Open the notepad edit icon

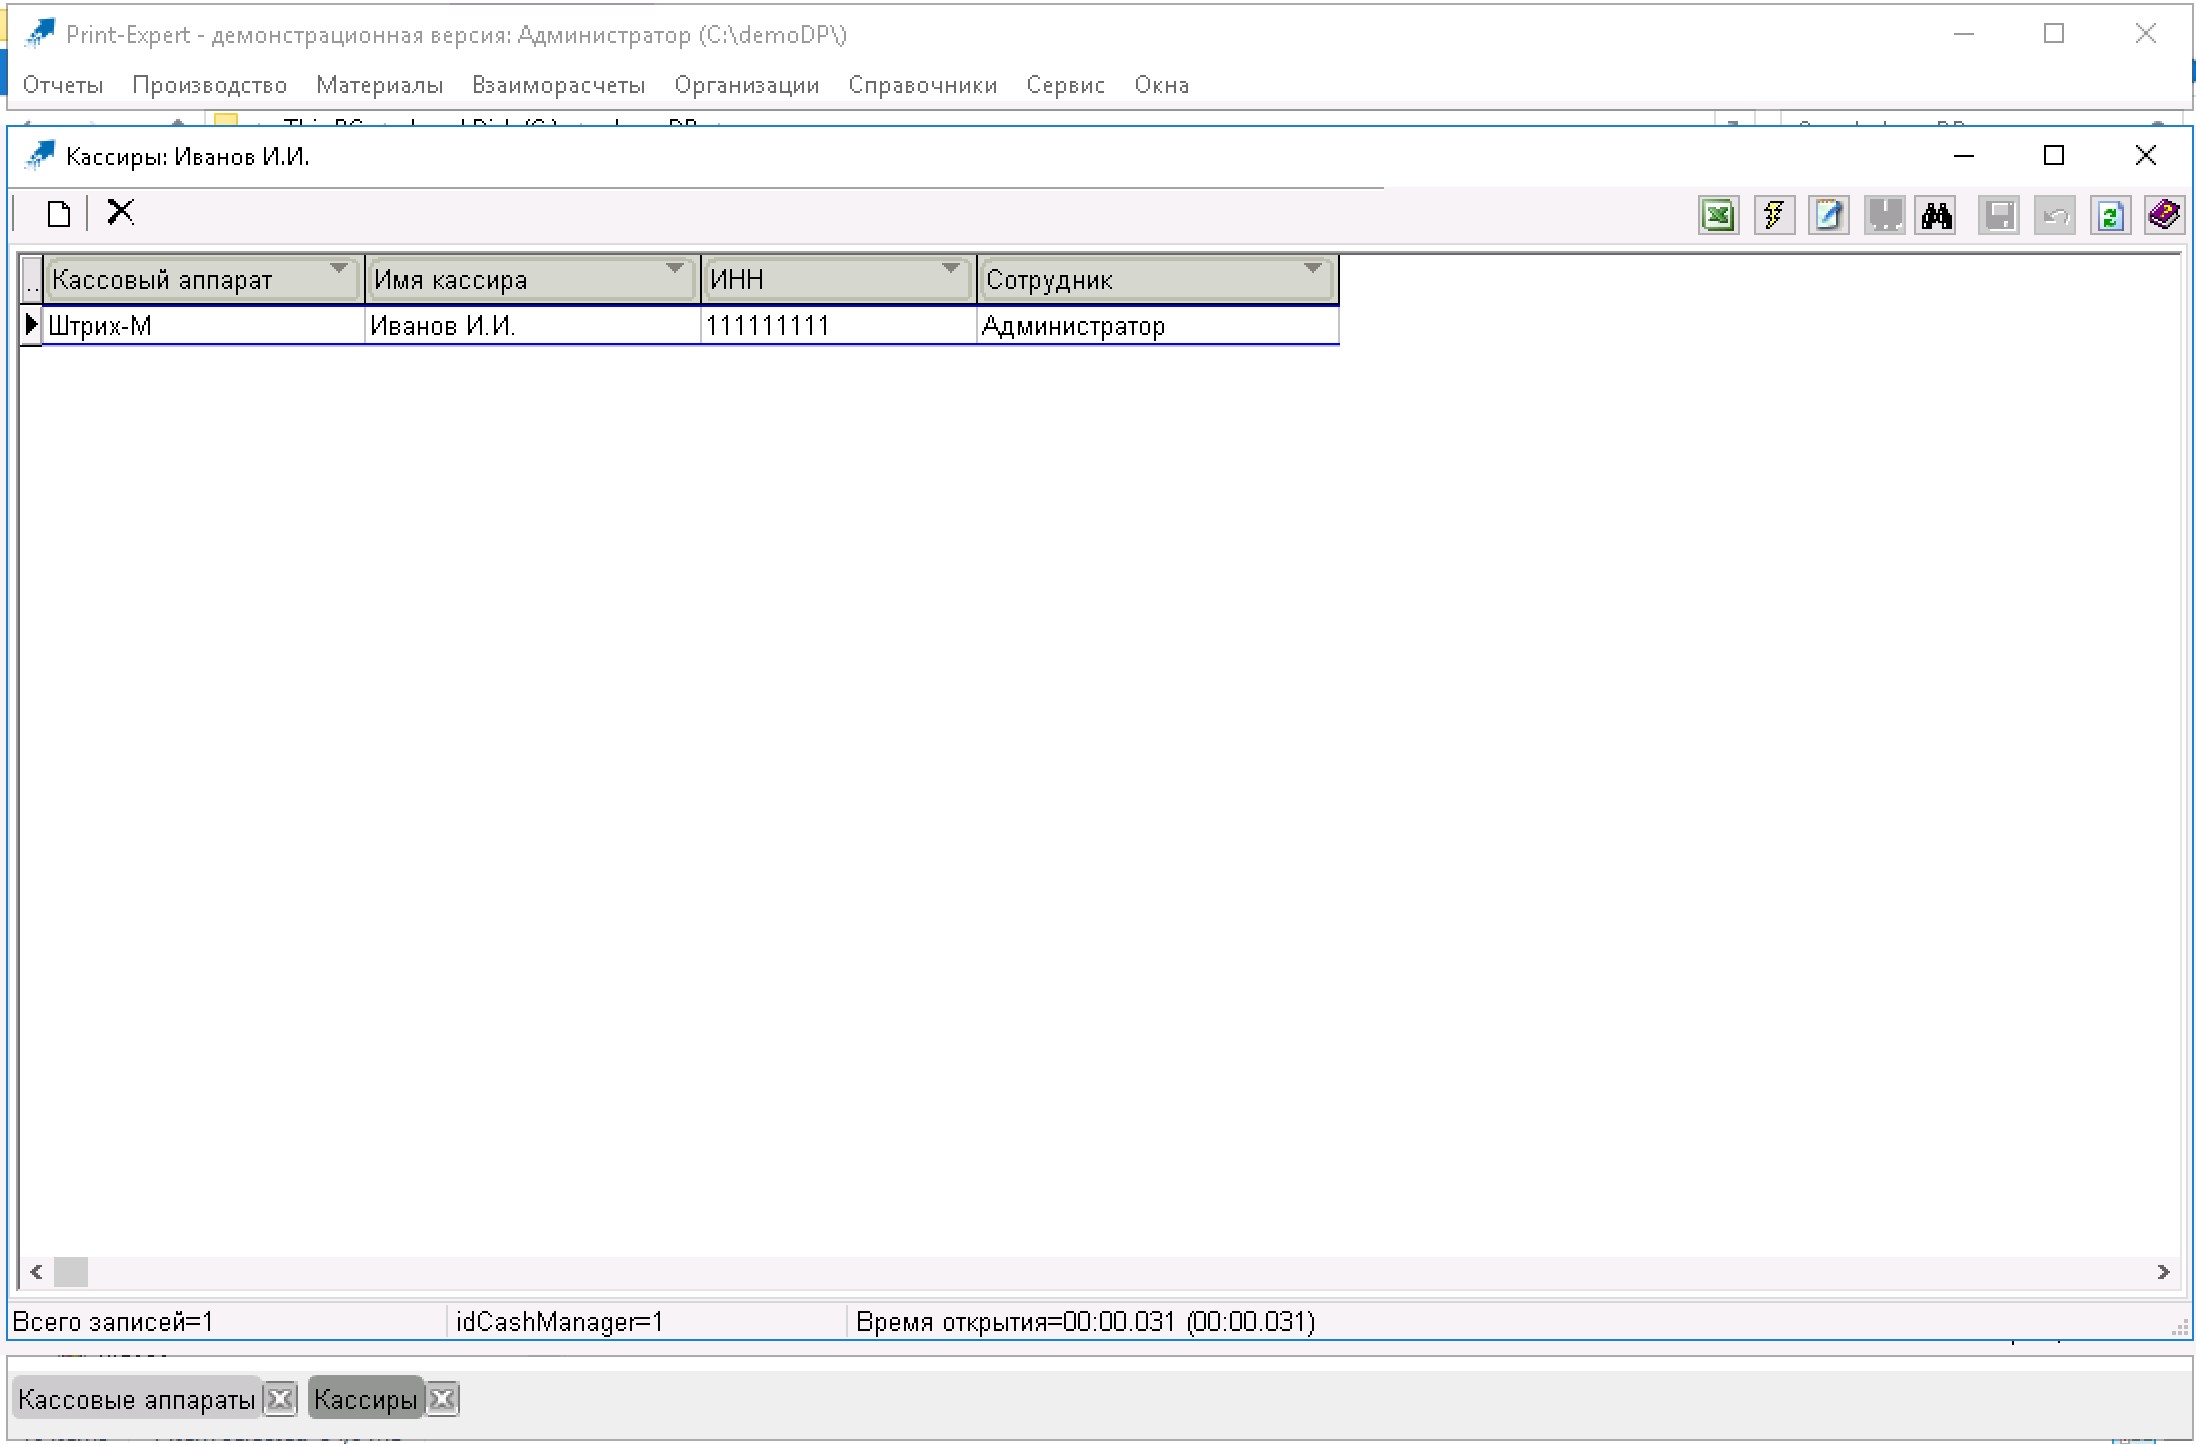click(1829, 216)
